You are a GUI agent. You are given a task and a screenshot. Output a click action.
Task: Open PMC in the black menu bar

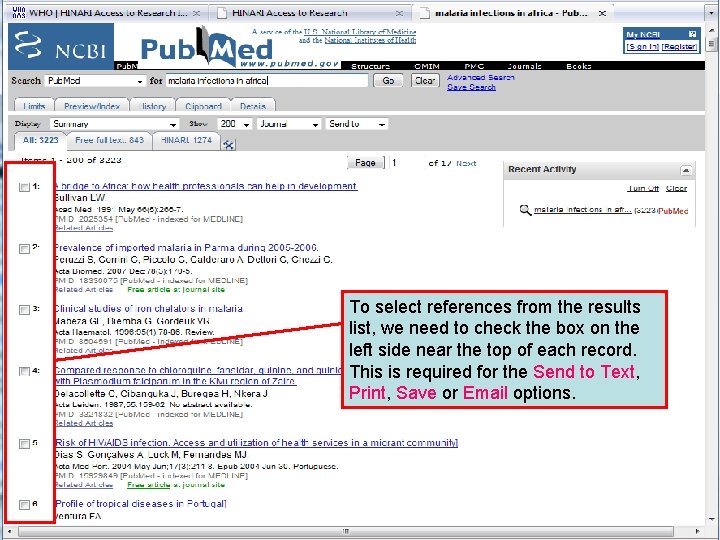pos(474,66)
